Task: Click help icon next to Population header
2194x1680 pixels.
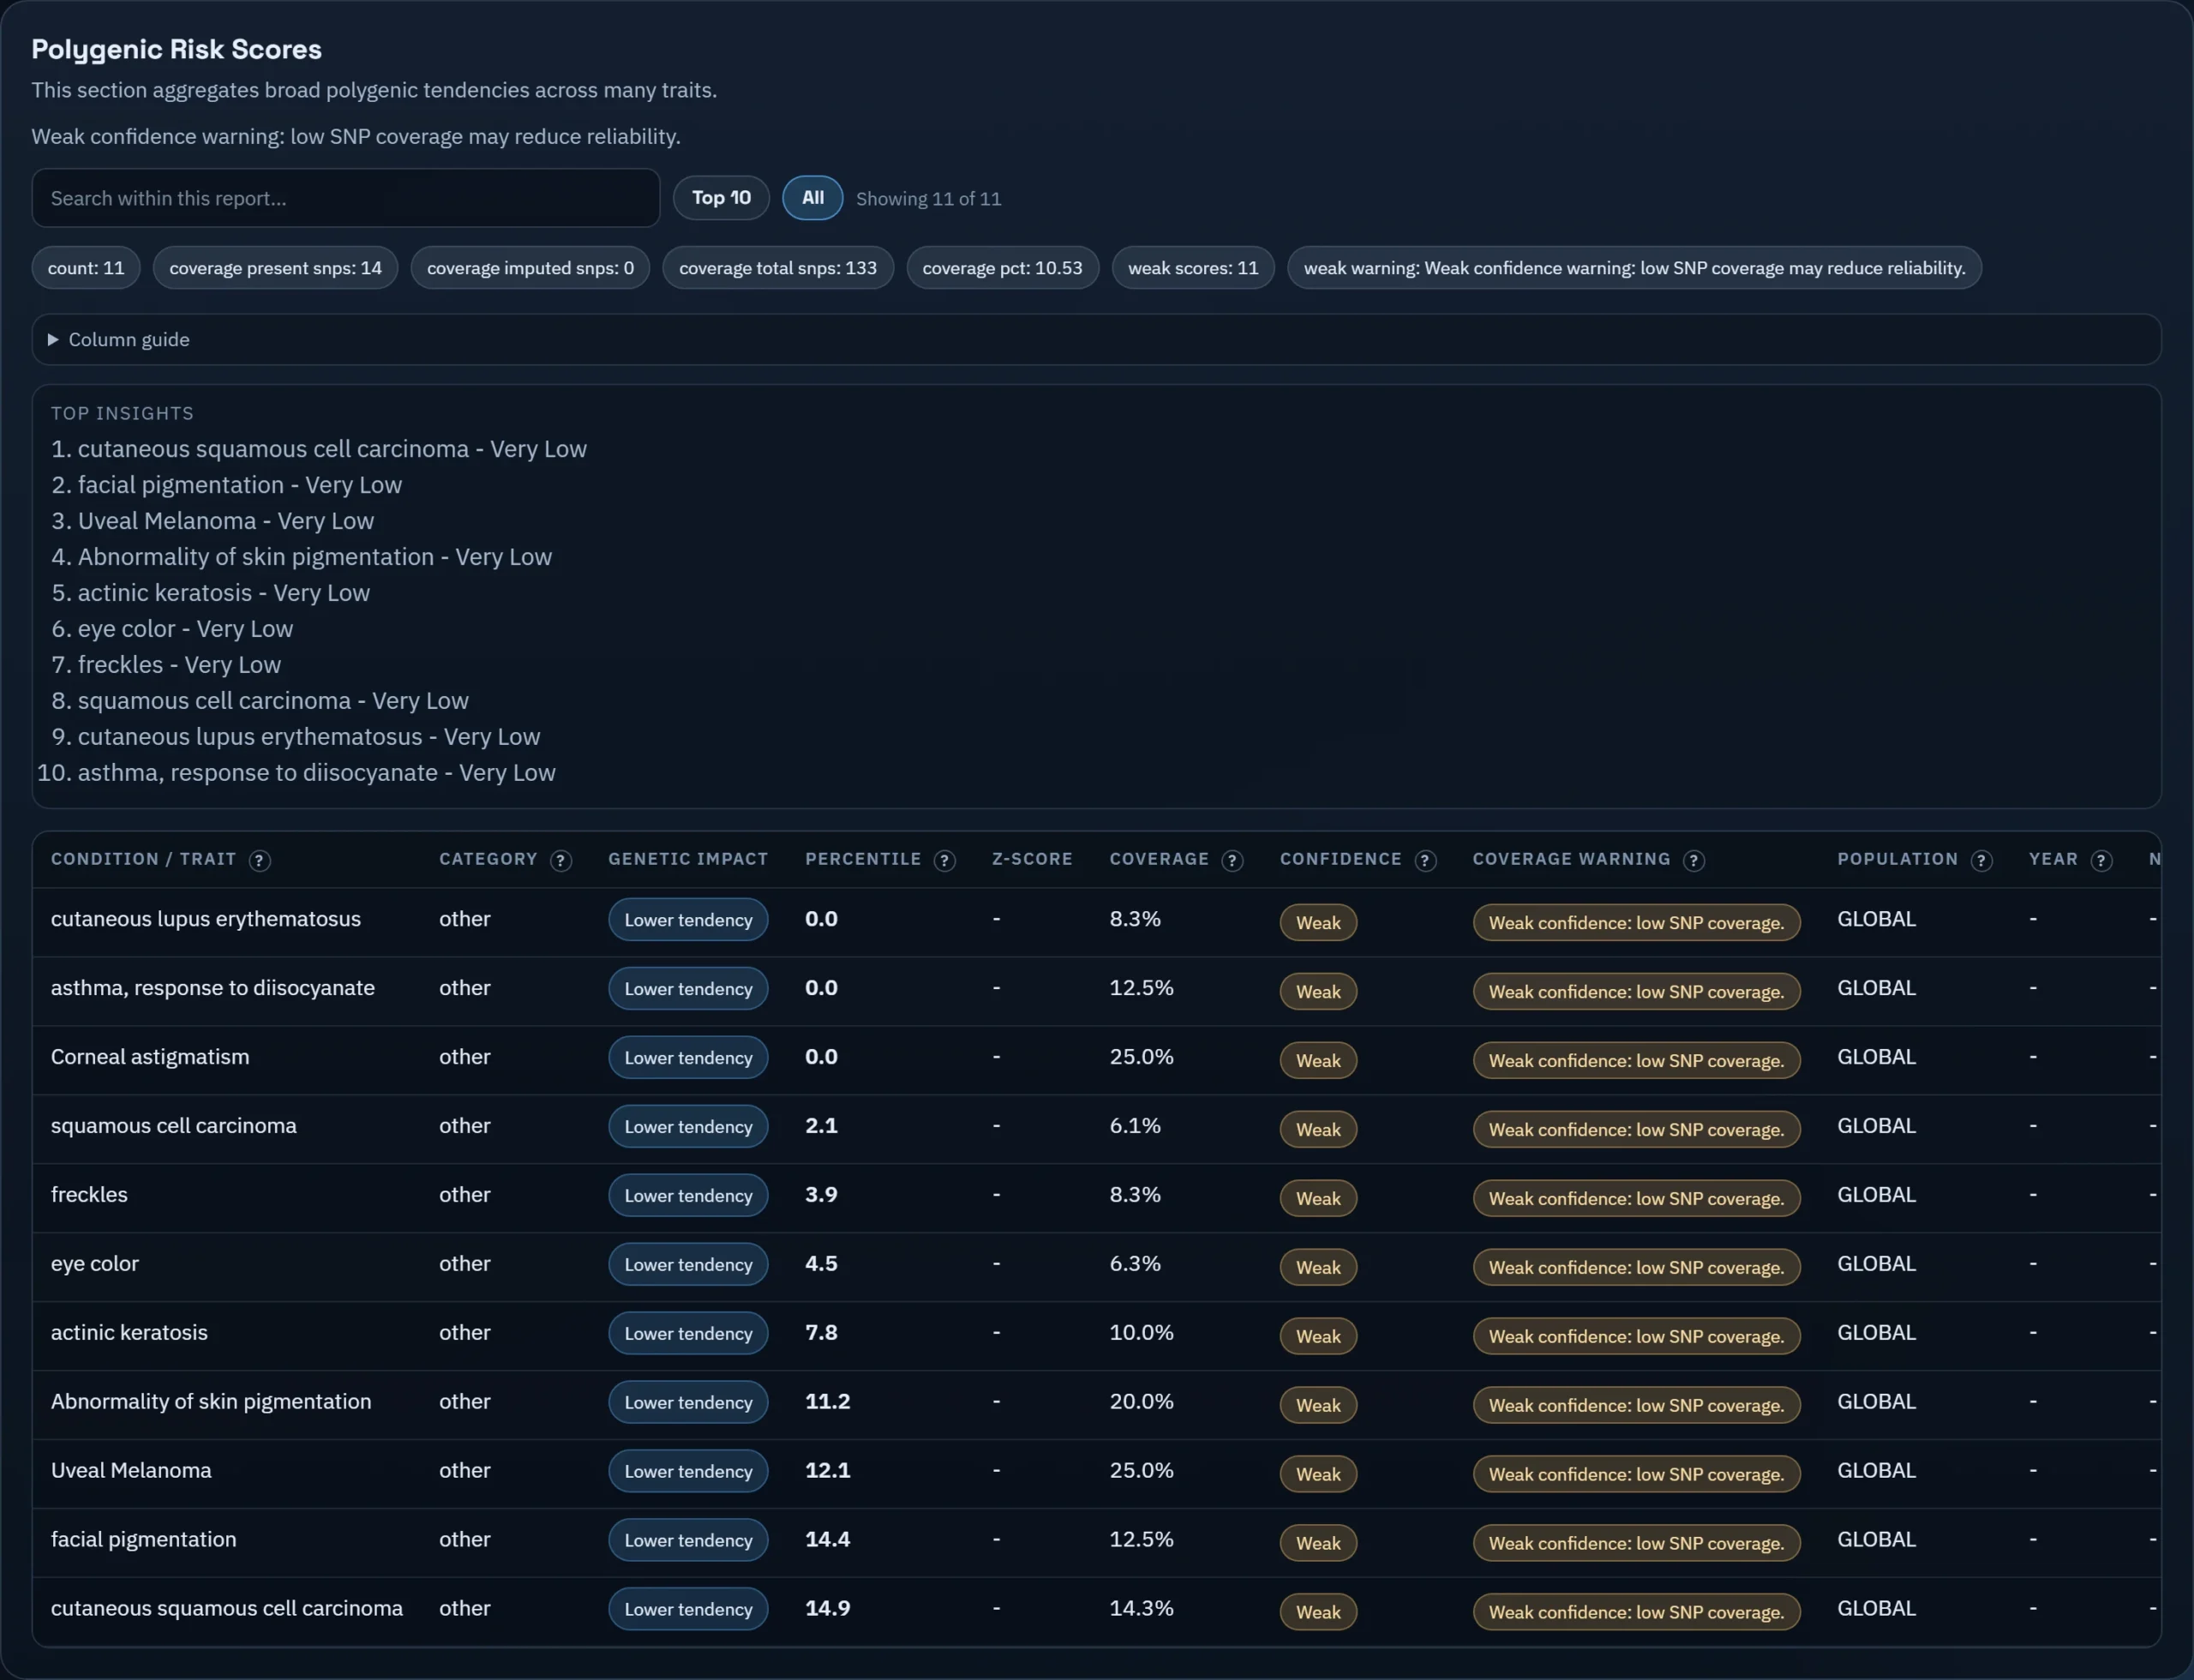Action: pos(1981,860)
